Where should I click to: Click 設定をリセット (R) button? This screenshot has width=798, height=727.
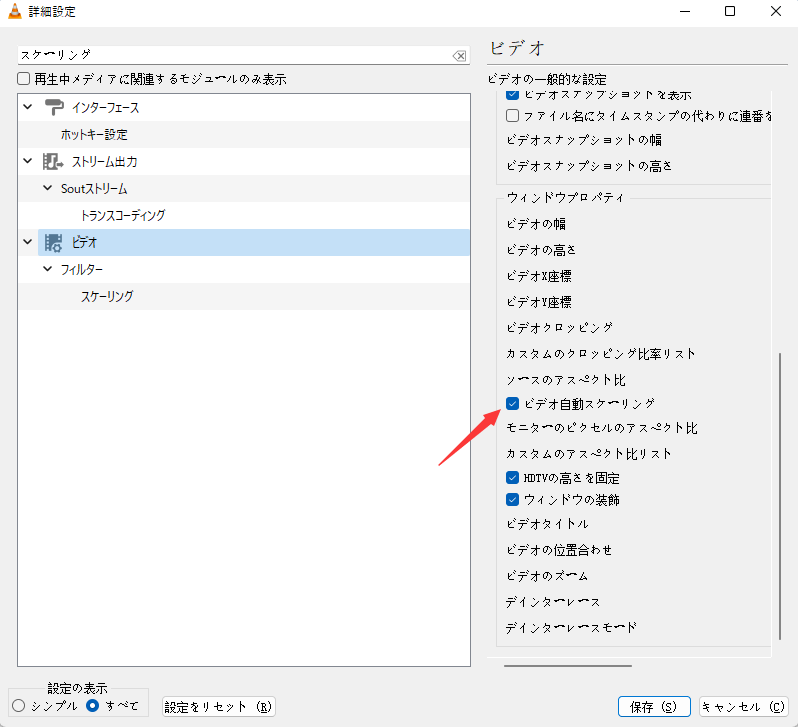218,706
